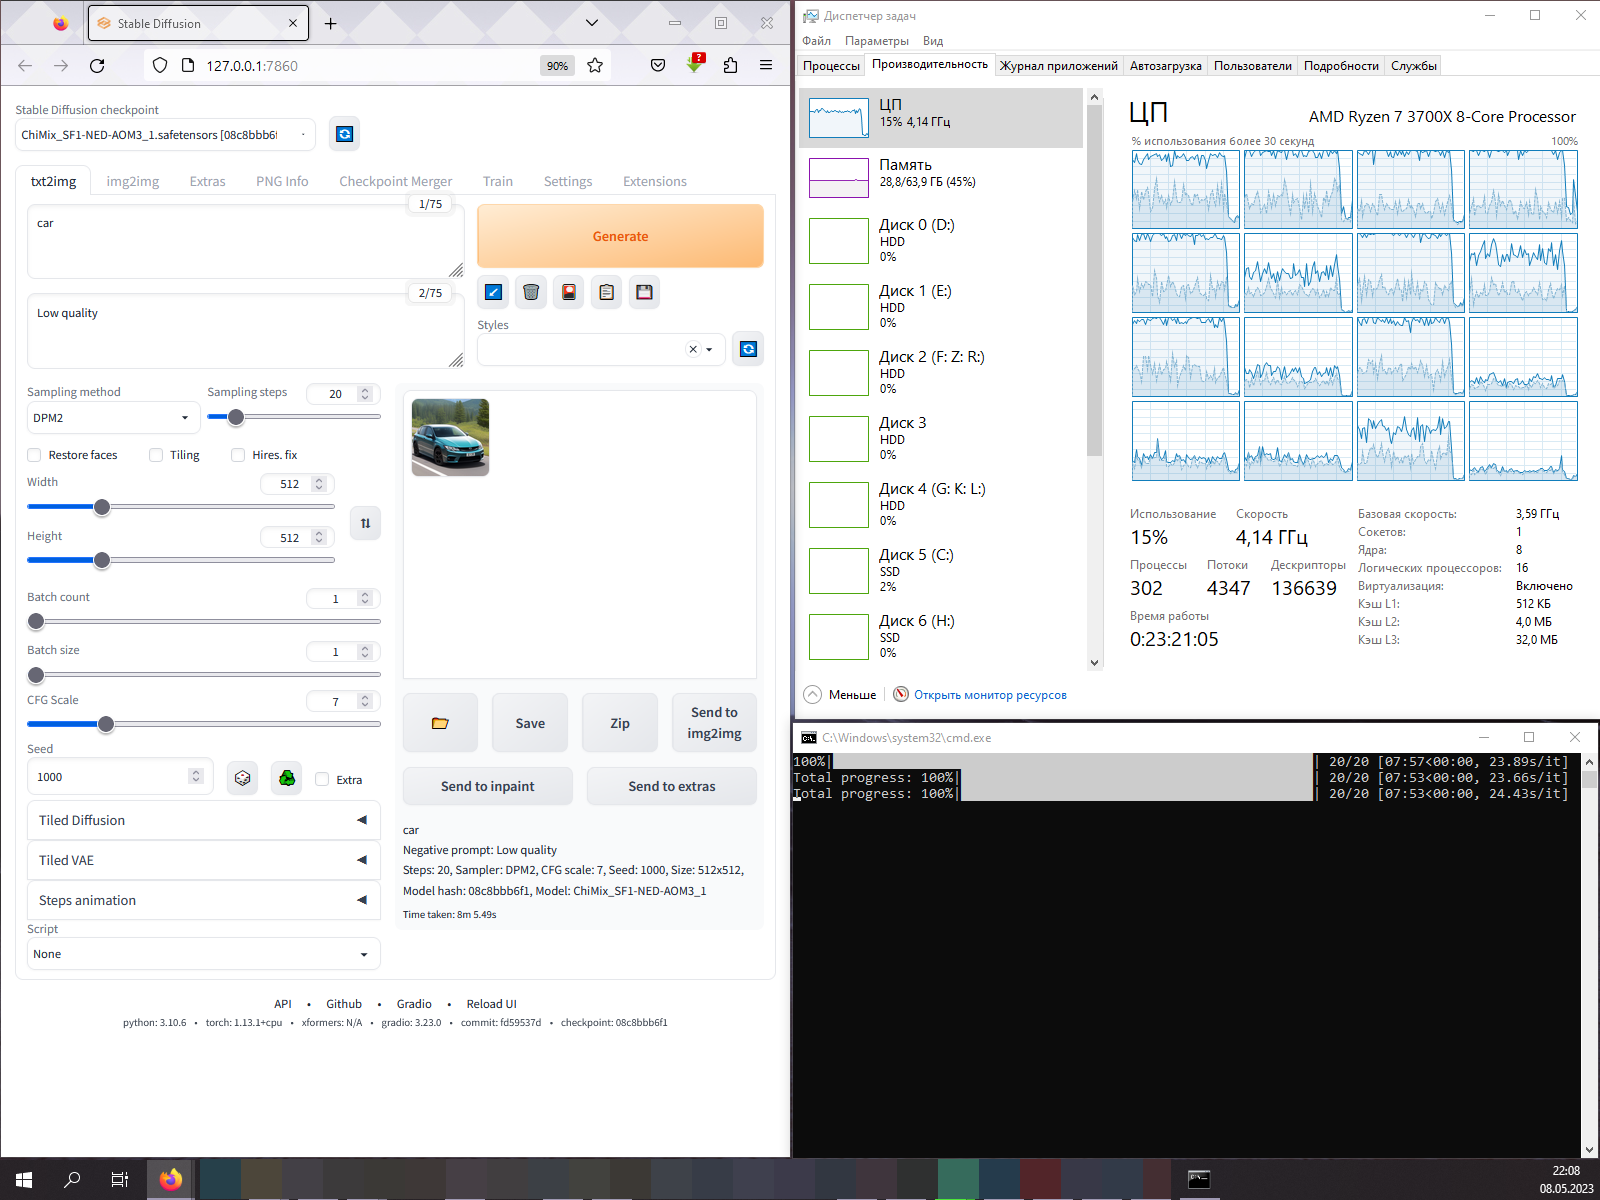
Task: Adjust the Width slider
Action: [181, 507]
